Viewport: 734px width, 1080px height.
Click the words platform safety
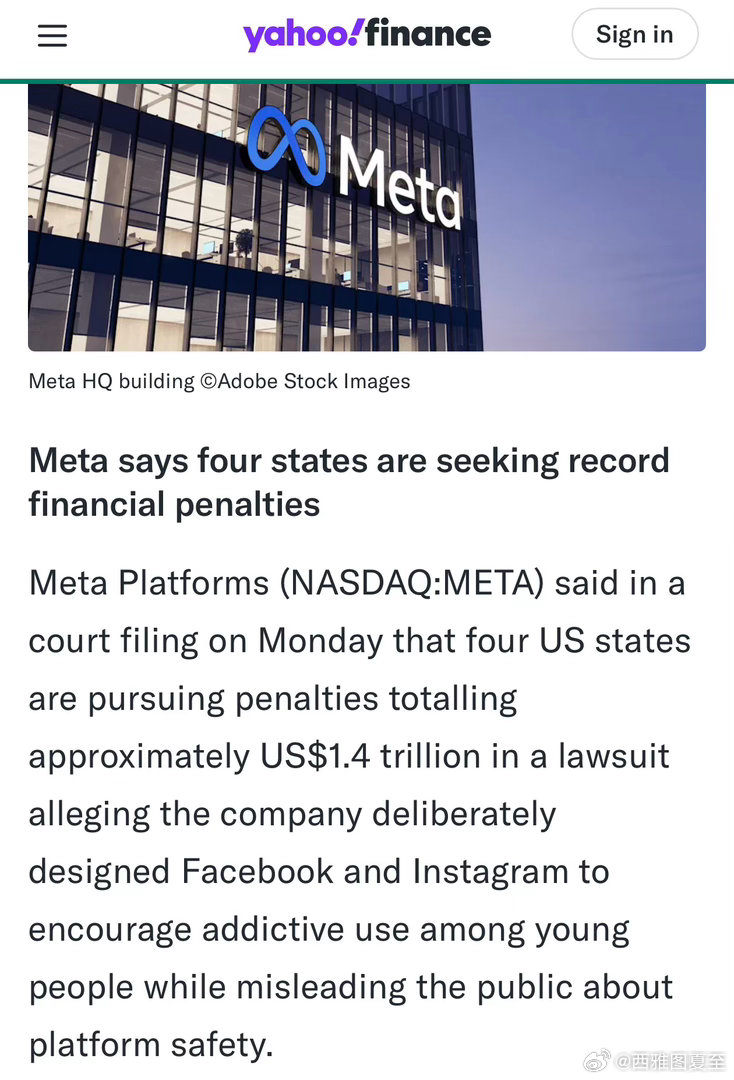(151, 1045)
